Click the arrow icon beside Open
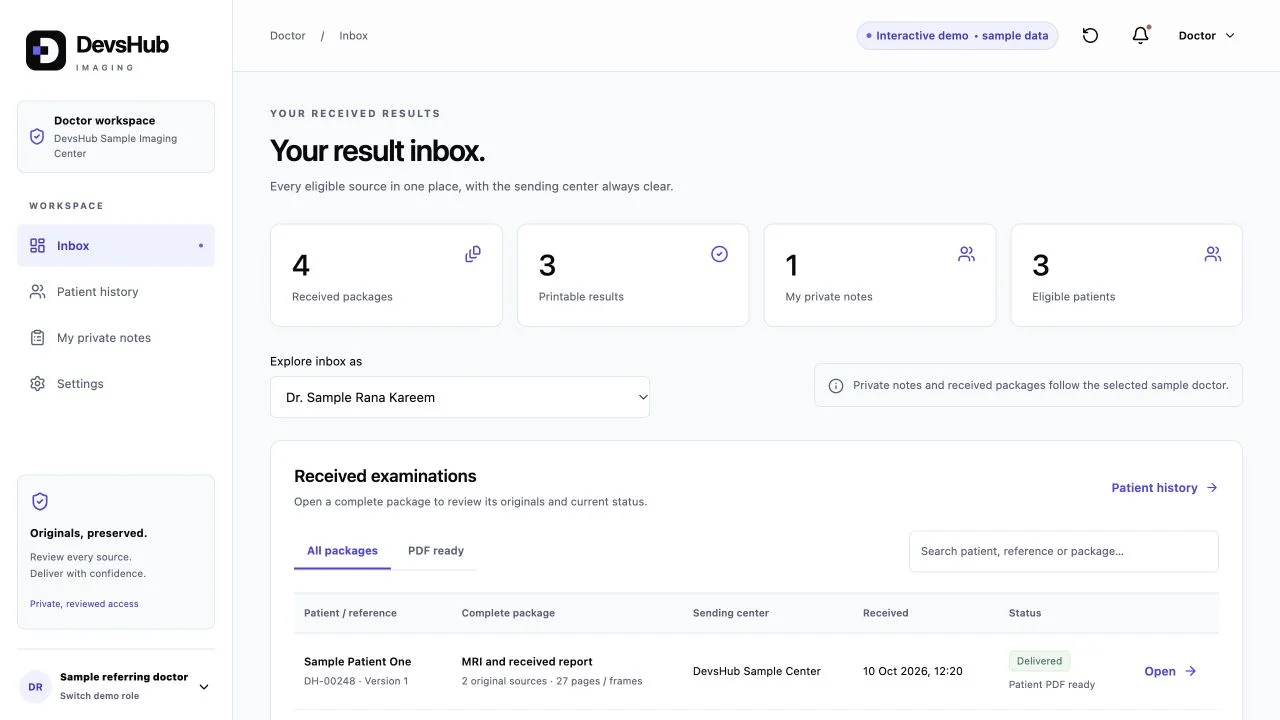The height and width of the screenshot is (720, 1280). click(x=1190, y=671)
